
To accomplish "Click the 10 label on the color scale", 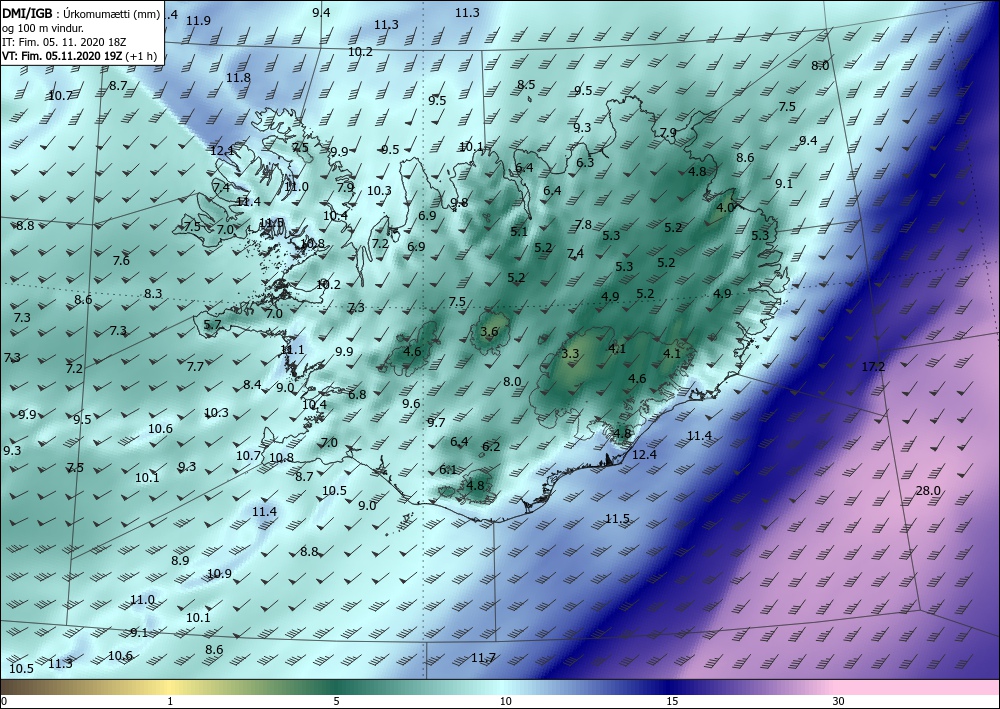I will [505, 702].
